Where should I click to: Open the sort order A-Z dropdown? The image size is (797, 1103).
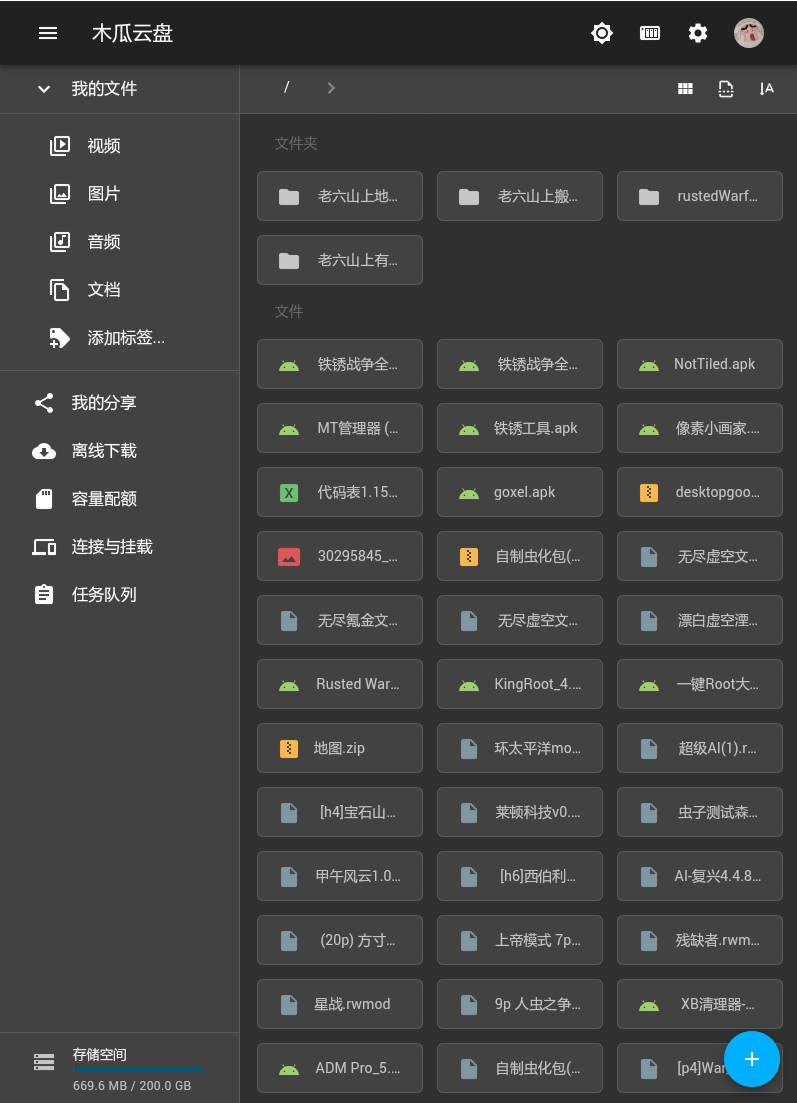(x=767, y=89)
